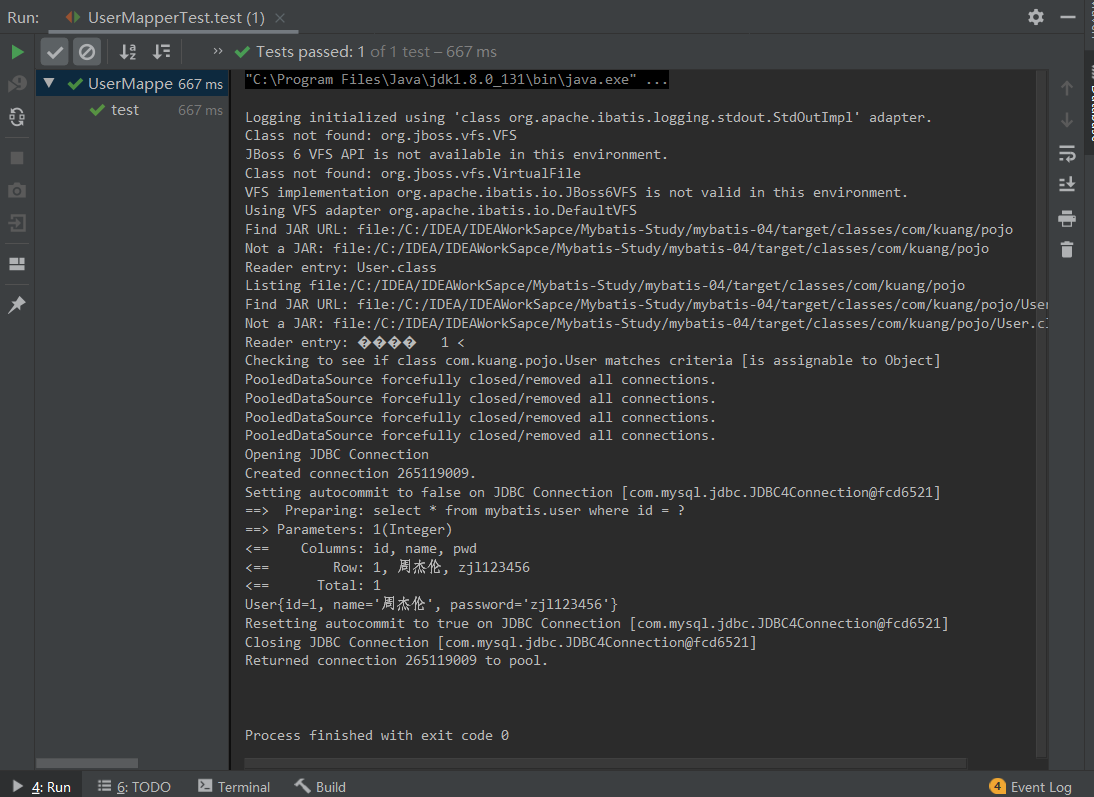The image size is (1094, 797).
Task: Sort tests by duration icon
Action: pos(162,52)
